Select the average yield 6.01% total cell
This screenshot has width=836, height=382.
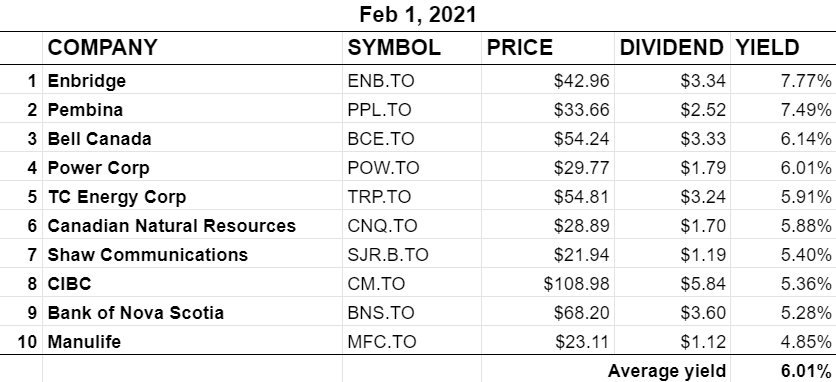coord(783,369)
